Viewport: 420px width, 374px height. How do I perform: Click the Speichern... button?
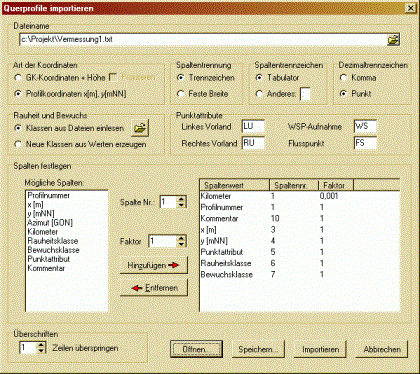258,349
